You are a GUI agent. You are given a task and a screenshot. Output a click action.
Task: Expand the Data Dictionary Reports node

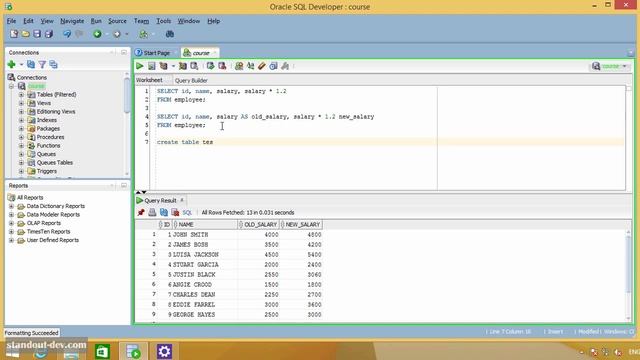point(11,206)
